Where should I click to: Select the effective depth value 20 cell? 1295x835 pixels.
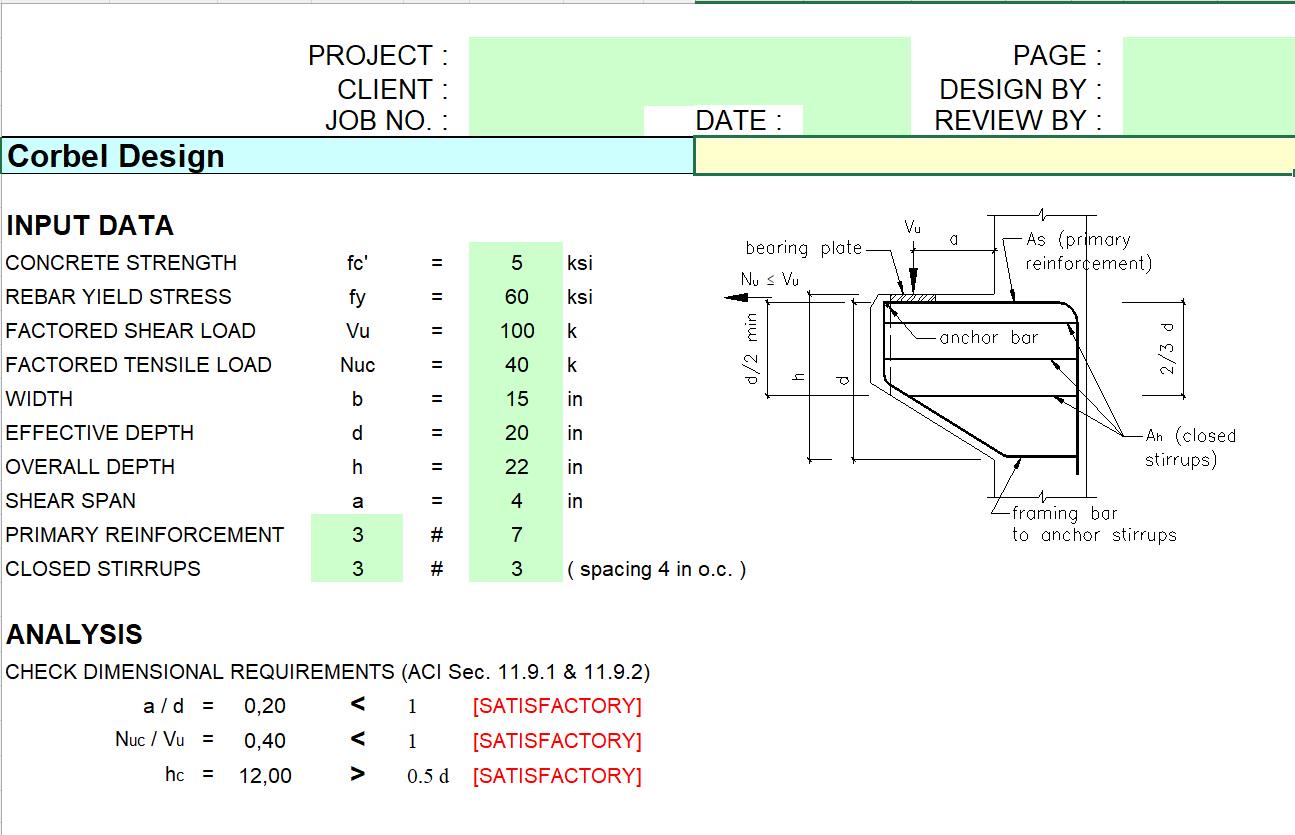516,433
